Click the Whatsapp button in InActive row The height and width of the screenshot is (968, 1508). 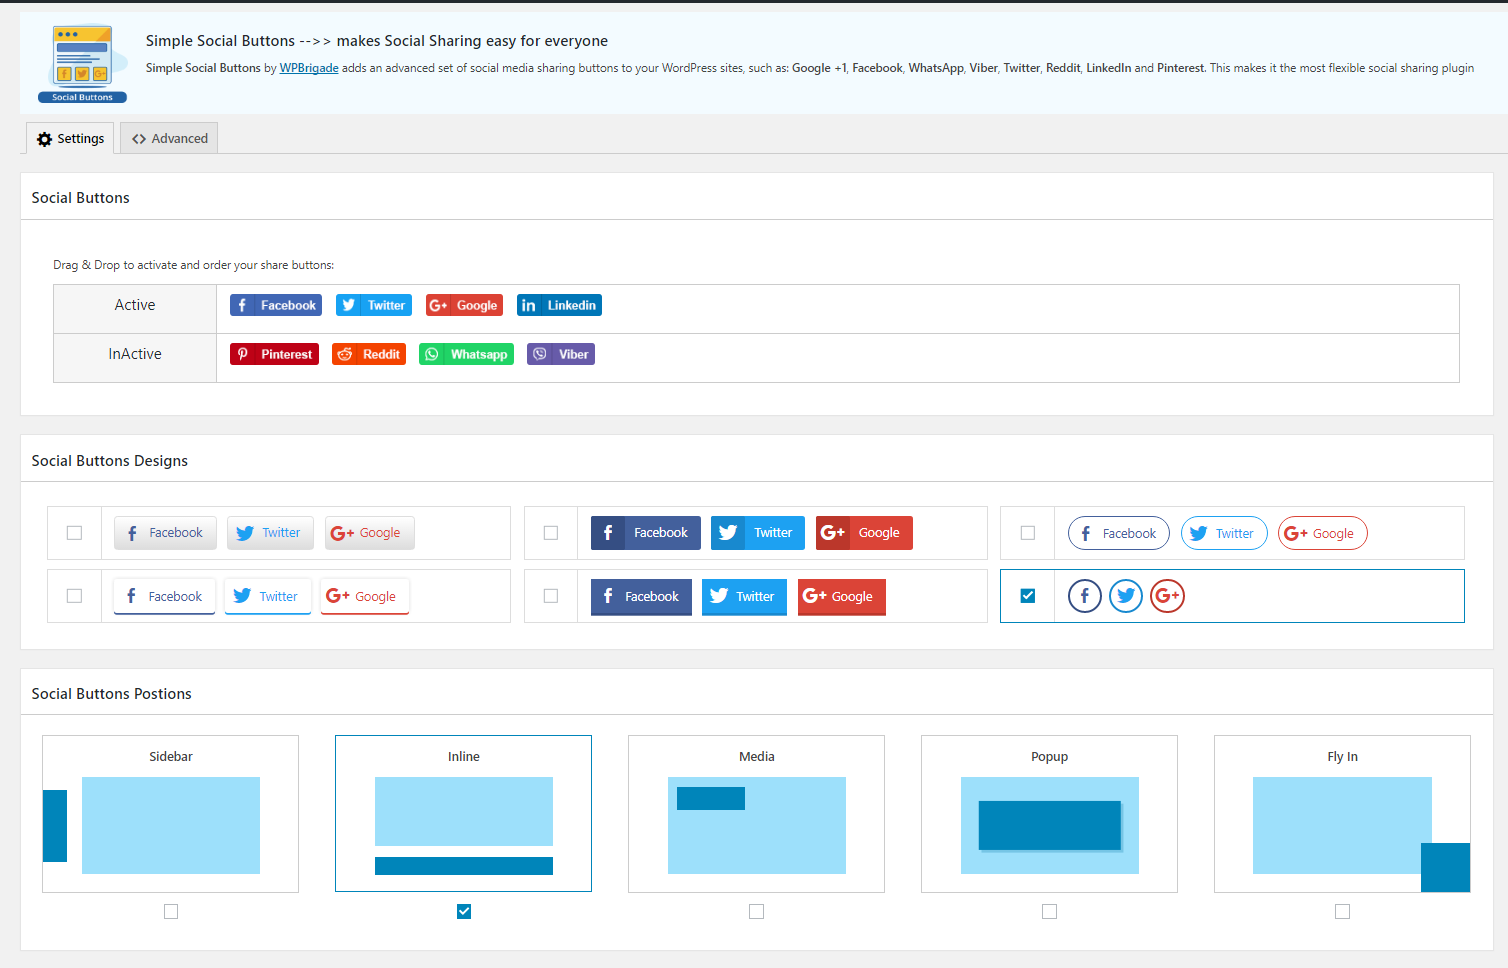[466, 354]
